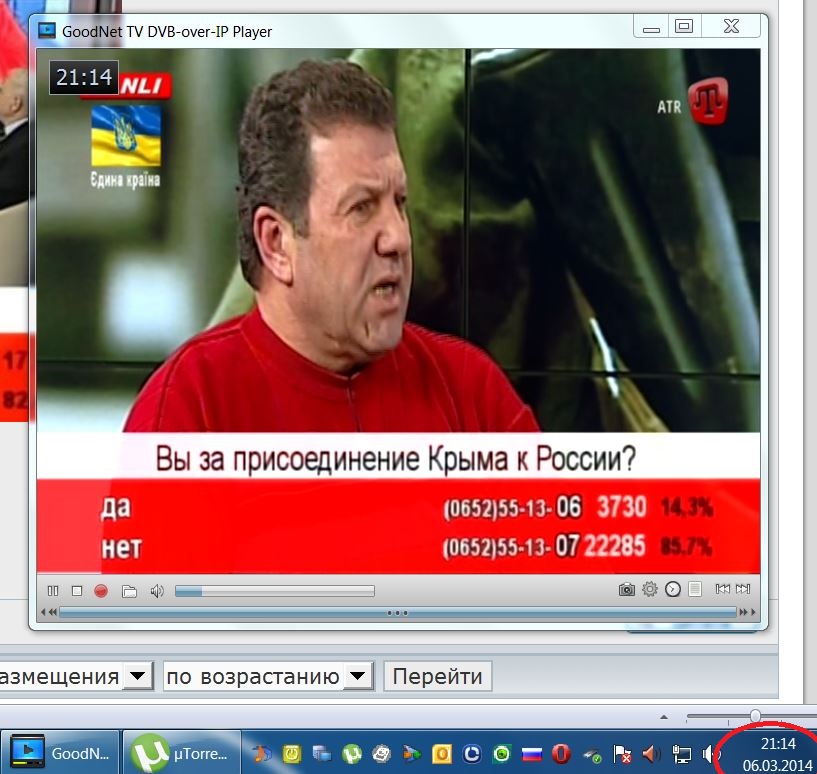
Task: Open the 'по возрастанию' sort order dropdown
Action: point(358,677)
